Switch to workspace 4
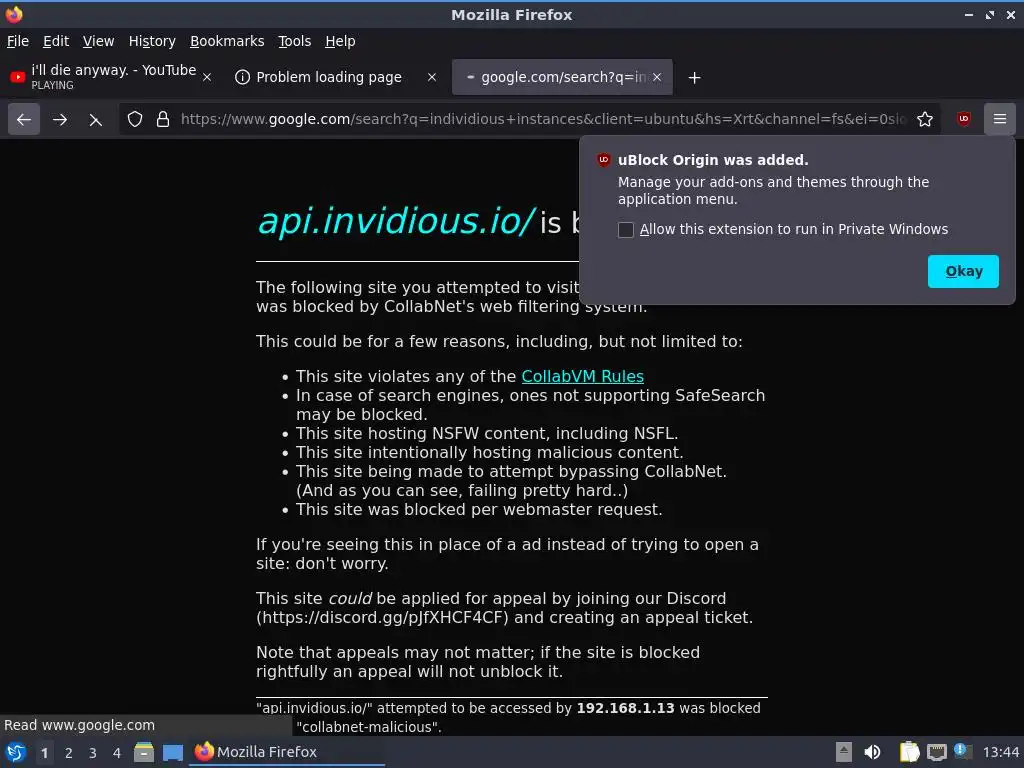 pyautogui.click(x=117, y=753)
